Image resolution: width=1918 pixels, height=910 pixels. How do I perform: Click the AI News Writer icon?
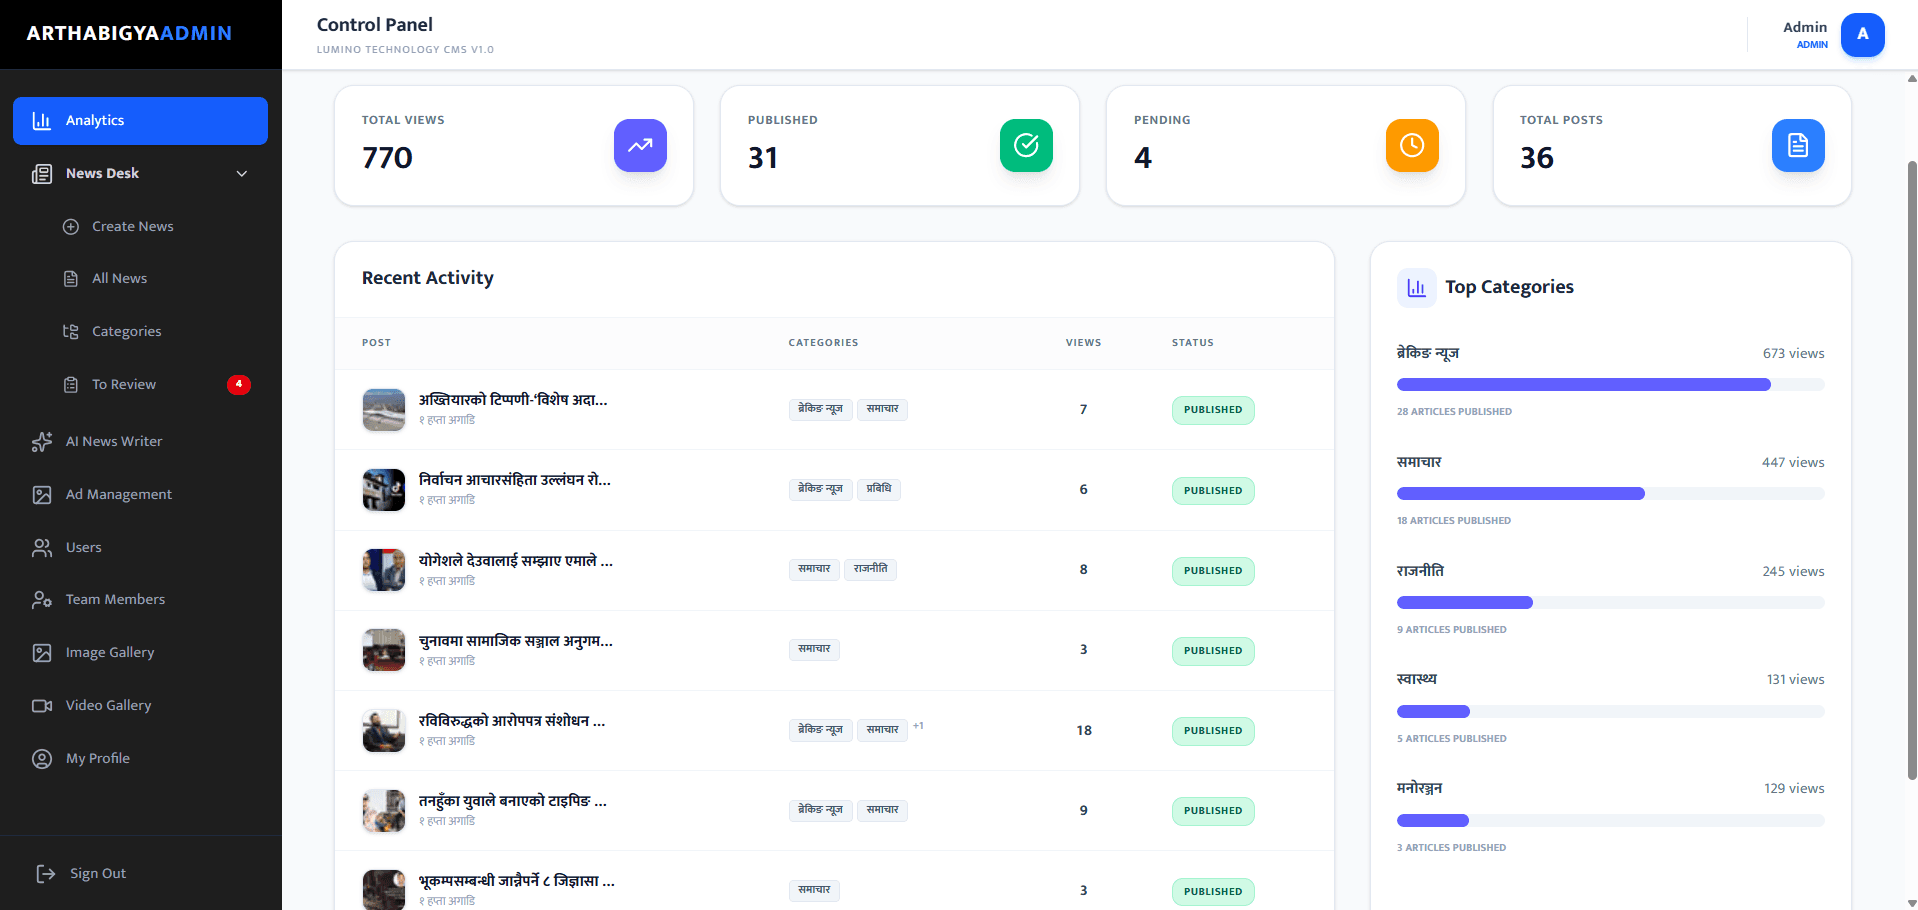(41, 441)
